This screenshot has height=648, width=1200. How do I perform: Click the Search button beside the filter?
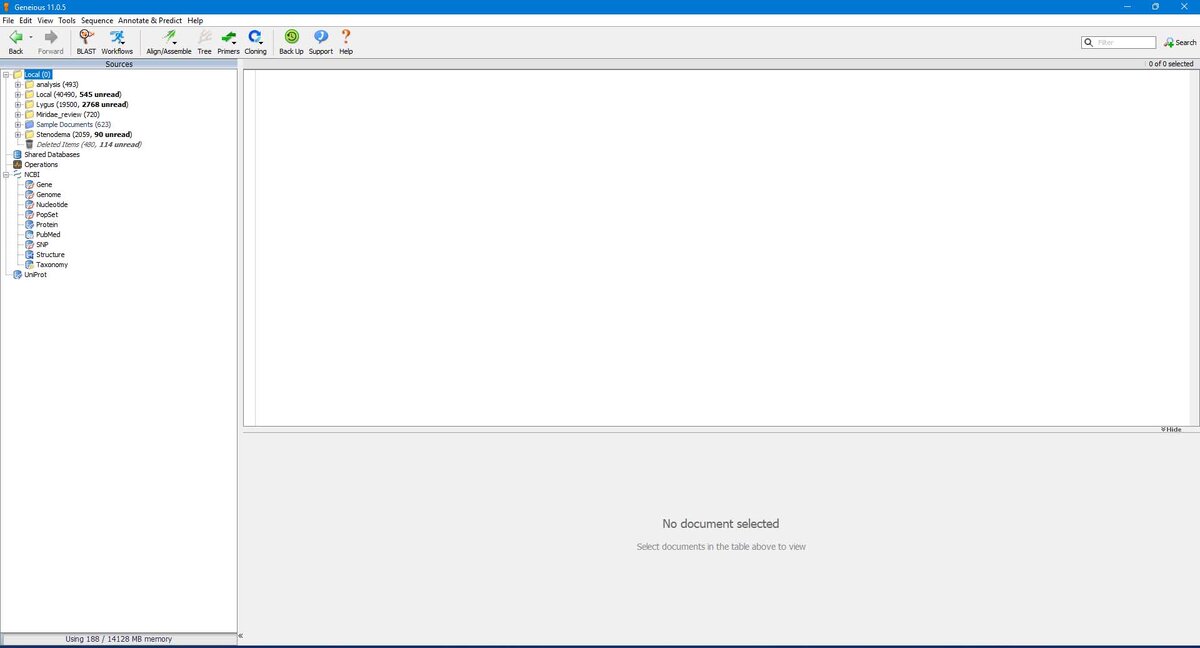point(1180,43)
